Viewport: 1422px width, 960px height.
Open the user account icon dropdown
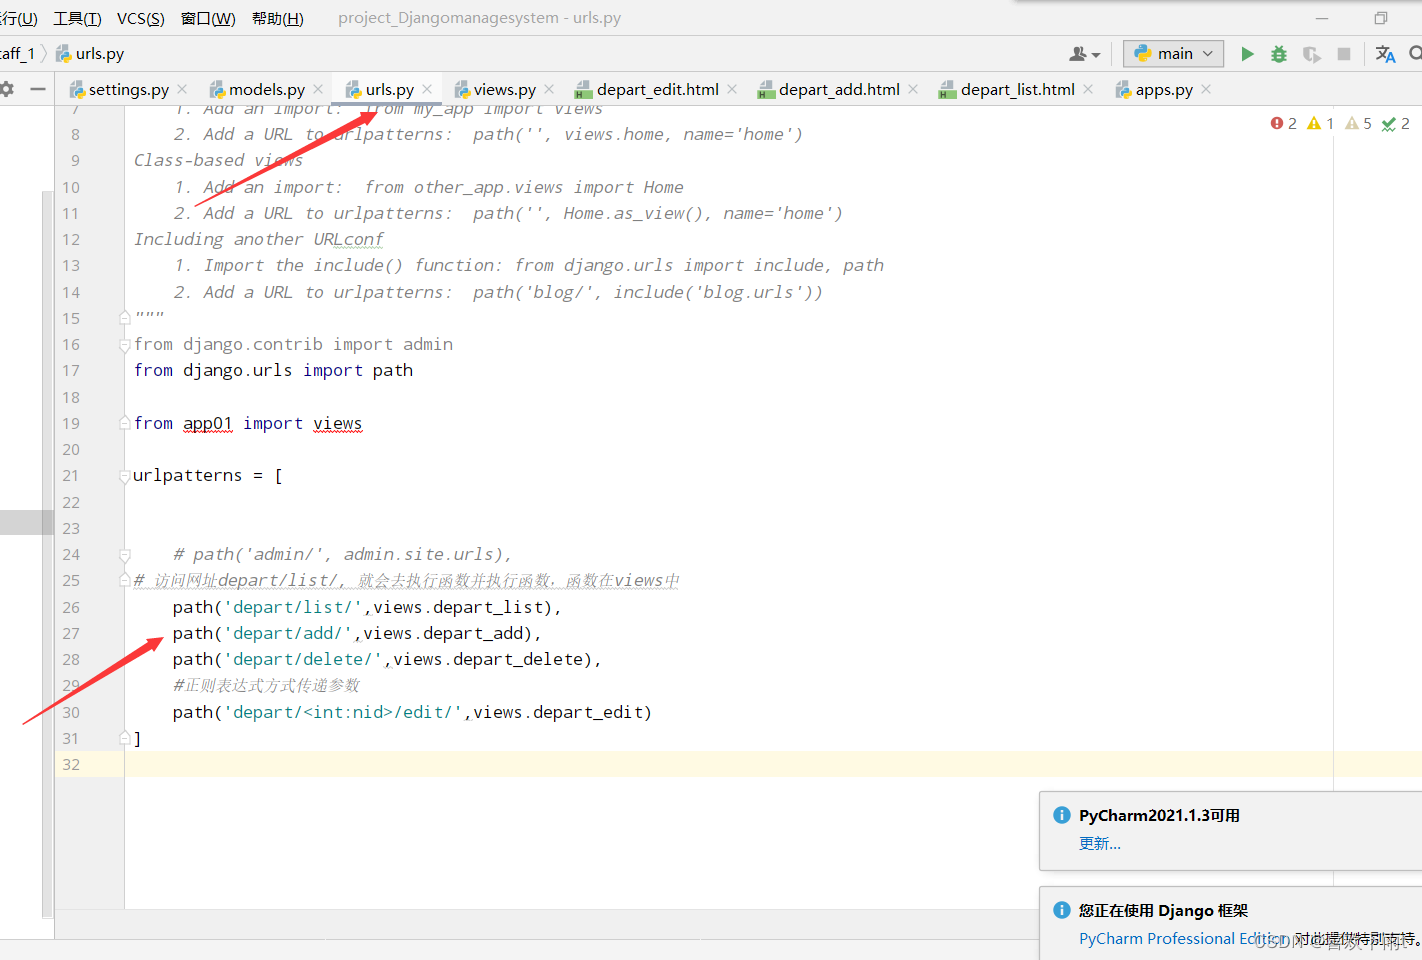point(1085,54)
